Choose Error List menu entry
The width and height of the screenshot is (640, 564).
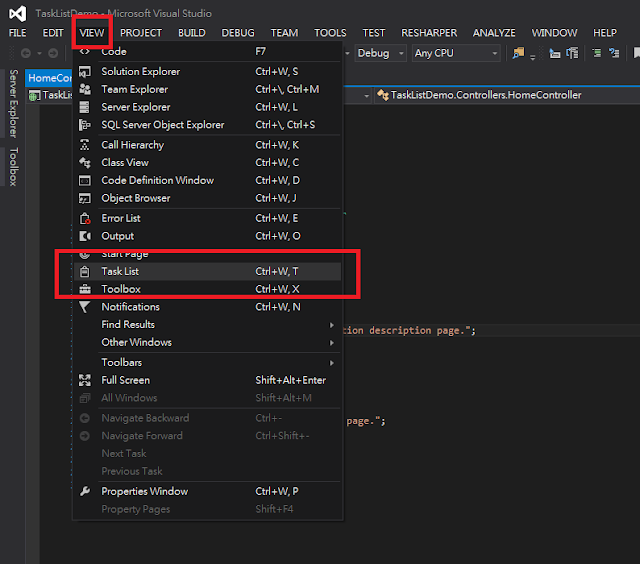[207, 218]
